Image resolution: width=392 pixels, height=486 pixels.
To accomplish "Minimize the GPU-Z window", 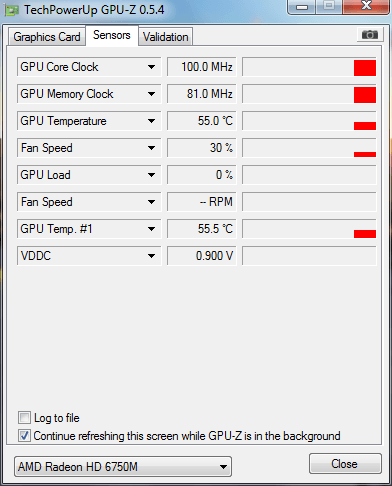I will pyautogui.click(x=302, y=6).
